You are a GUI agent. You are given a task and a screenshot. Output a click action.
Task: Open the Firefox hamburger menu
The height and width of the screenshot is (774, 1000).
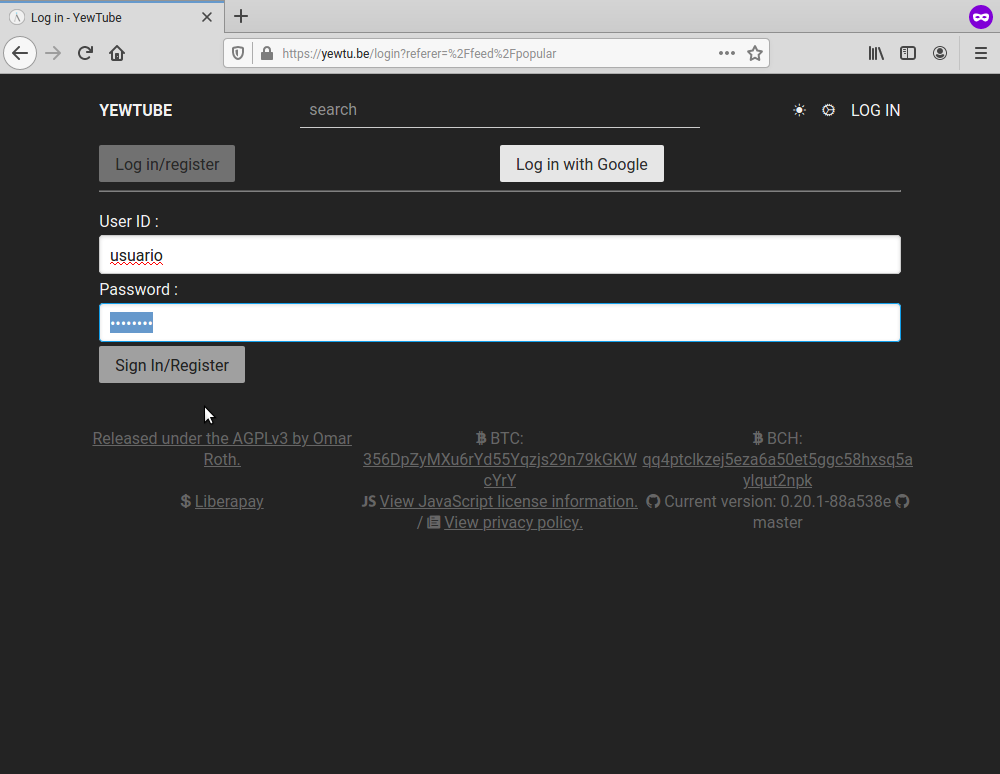[x=981, y=54]
